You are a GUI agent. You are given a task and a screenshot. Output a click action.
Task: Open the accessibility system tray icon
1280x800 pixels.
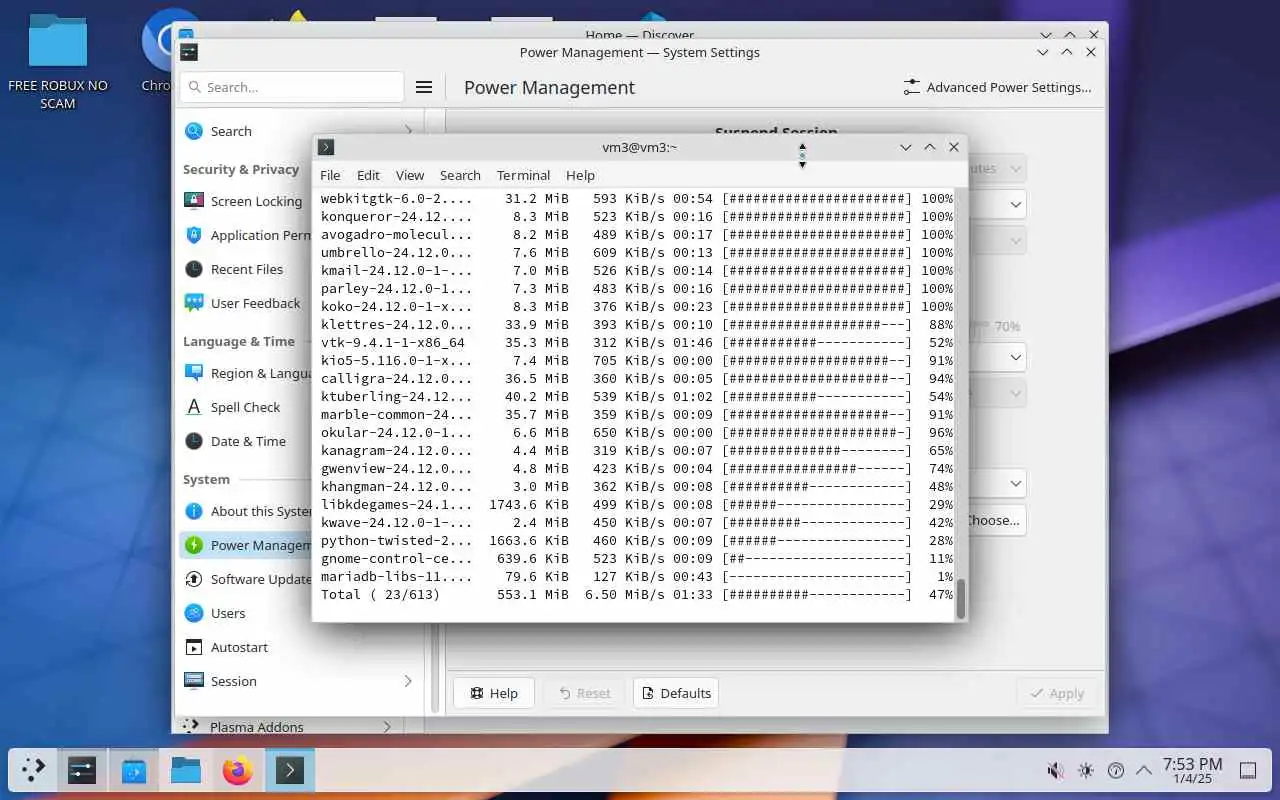(x=1116, y=770)
